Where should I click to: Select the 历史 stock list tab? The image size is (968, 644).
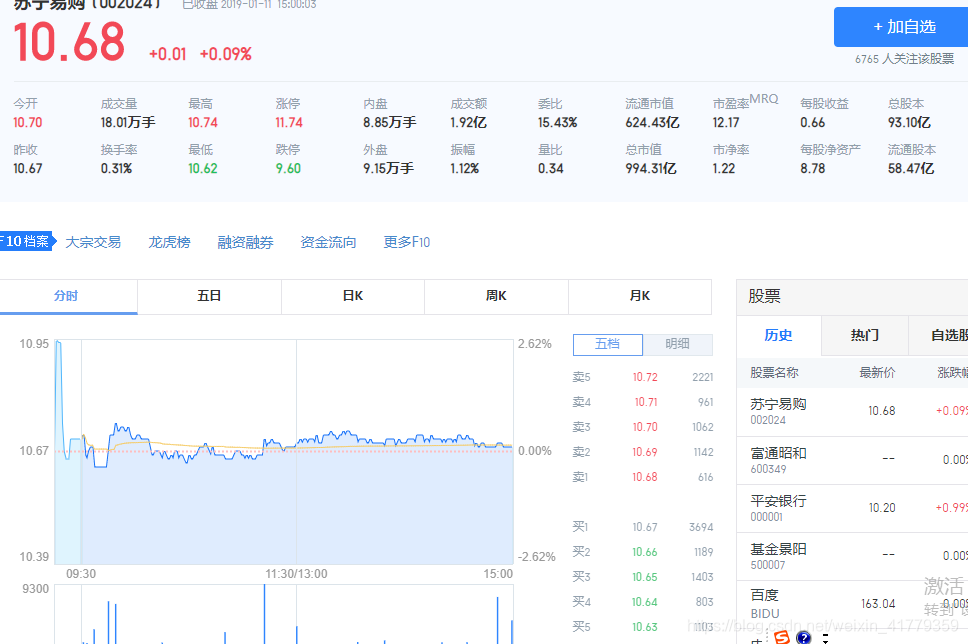(x=778, y=335)
